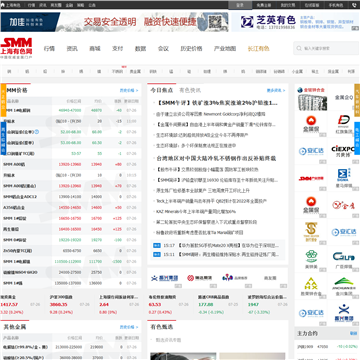Screen dimensions: 360x360
Task: Click 历史价格 > link in SMM价格 panel
Action: pos(129,90)
